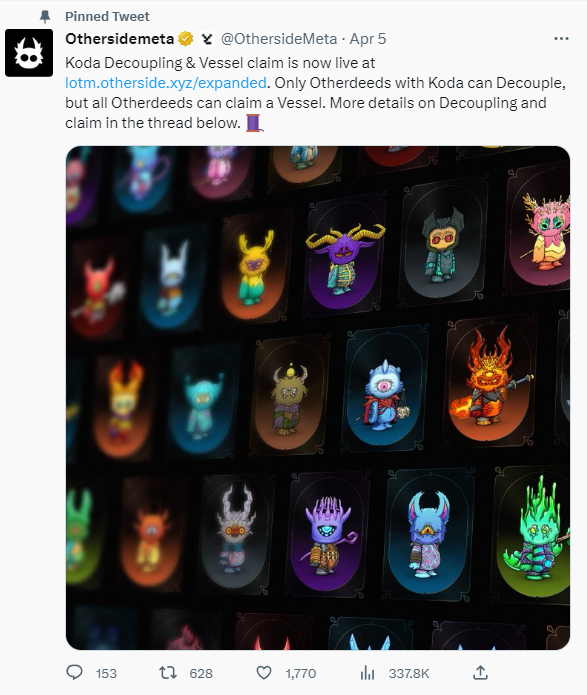Viewport: 587px width, 695px height.
Task: Click the pushpin icon above the tweet
Action: point(45,17)
